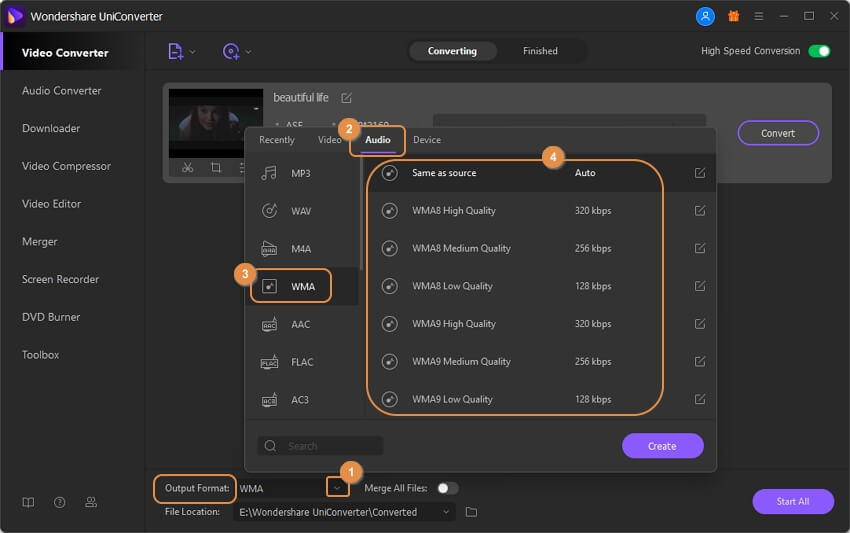Edit the WMA8 Medium Quality preset
Image resolution: width=850 pixels, height=533 pixels.
(x=700, y=248)
